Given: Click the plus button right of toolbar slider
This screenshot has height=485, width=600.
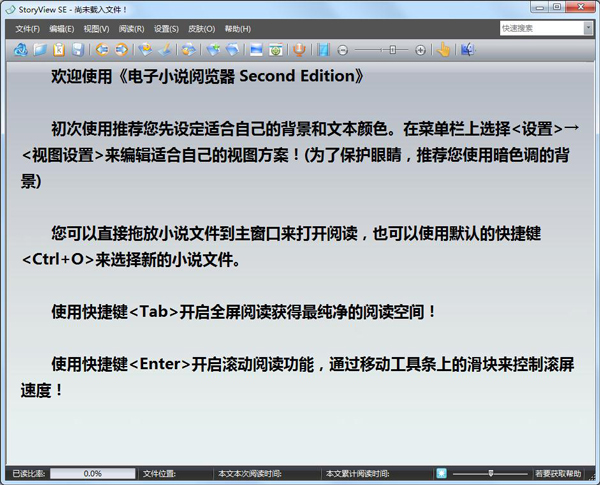Looking at the screenshot, I should click(420, 50).
